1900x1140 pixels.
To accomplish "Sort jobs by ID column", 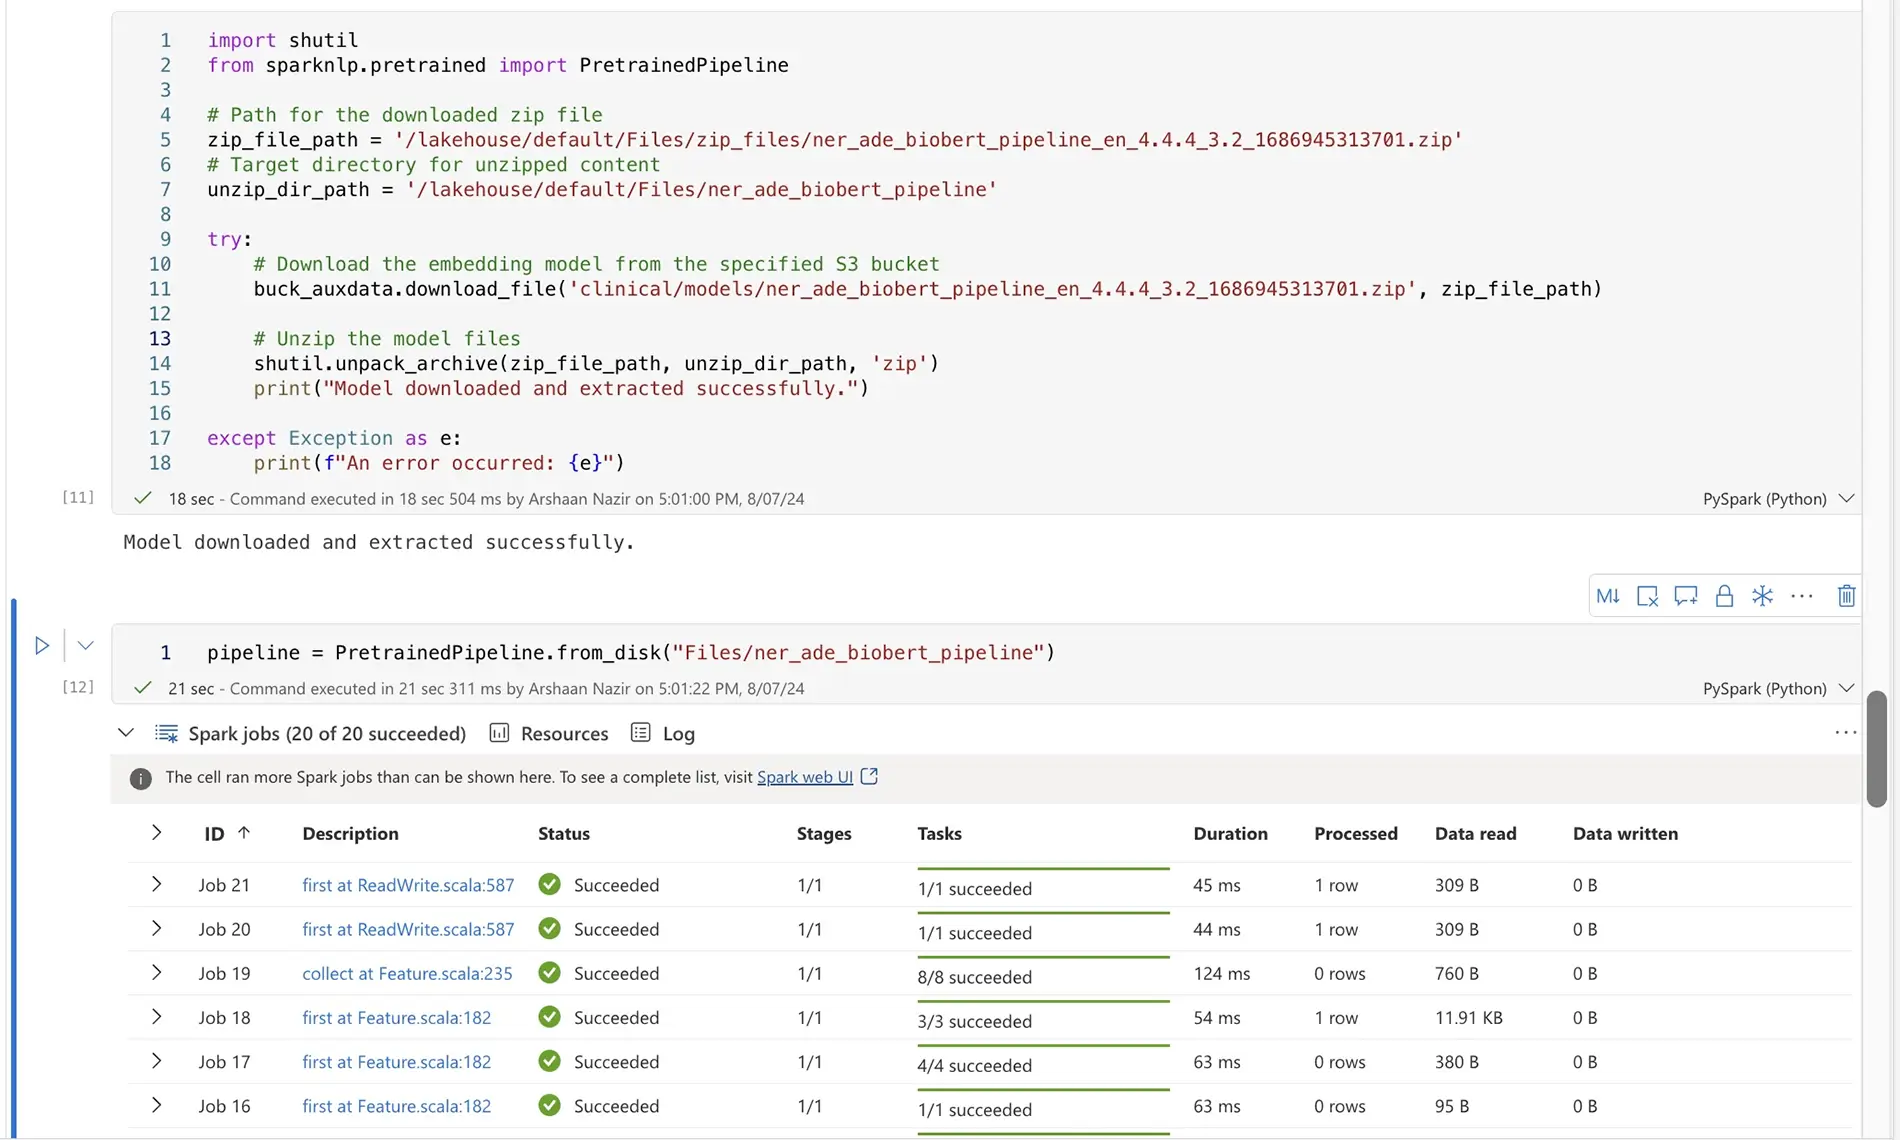I will point(227,833).
